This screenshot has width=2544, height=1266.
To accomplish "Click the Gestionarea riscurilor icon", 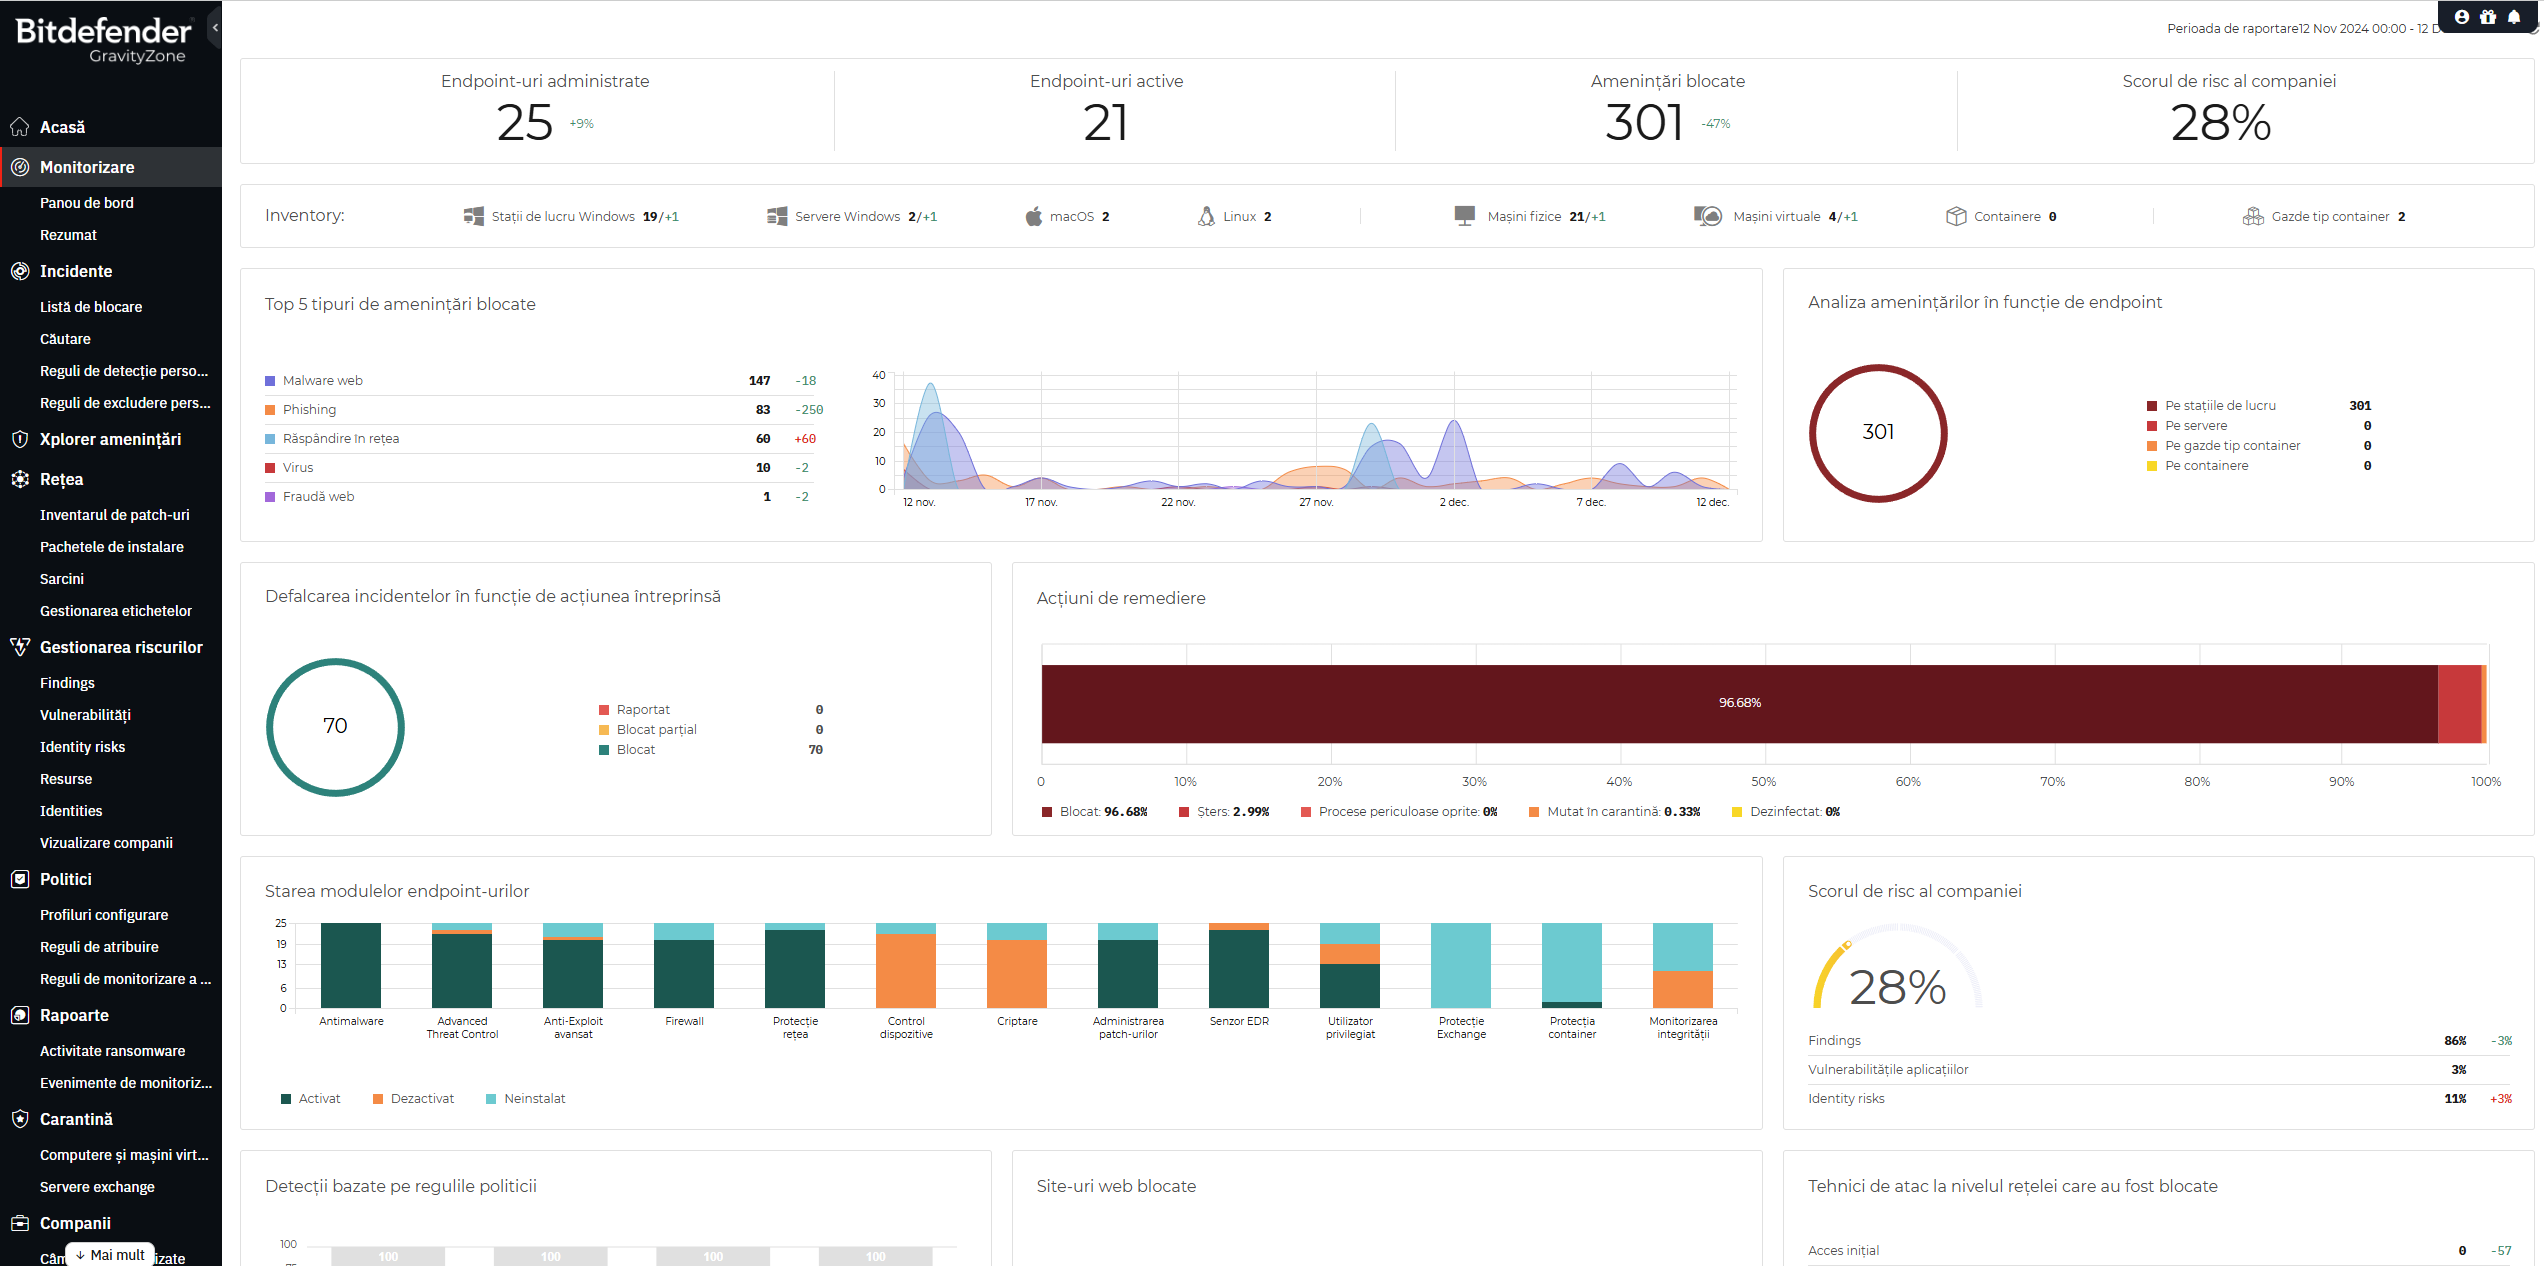I will pyautogui.click(x=19, y=647).
